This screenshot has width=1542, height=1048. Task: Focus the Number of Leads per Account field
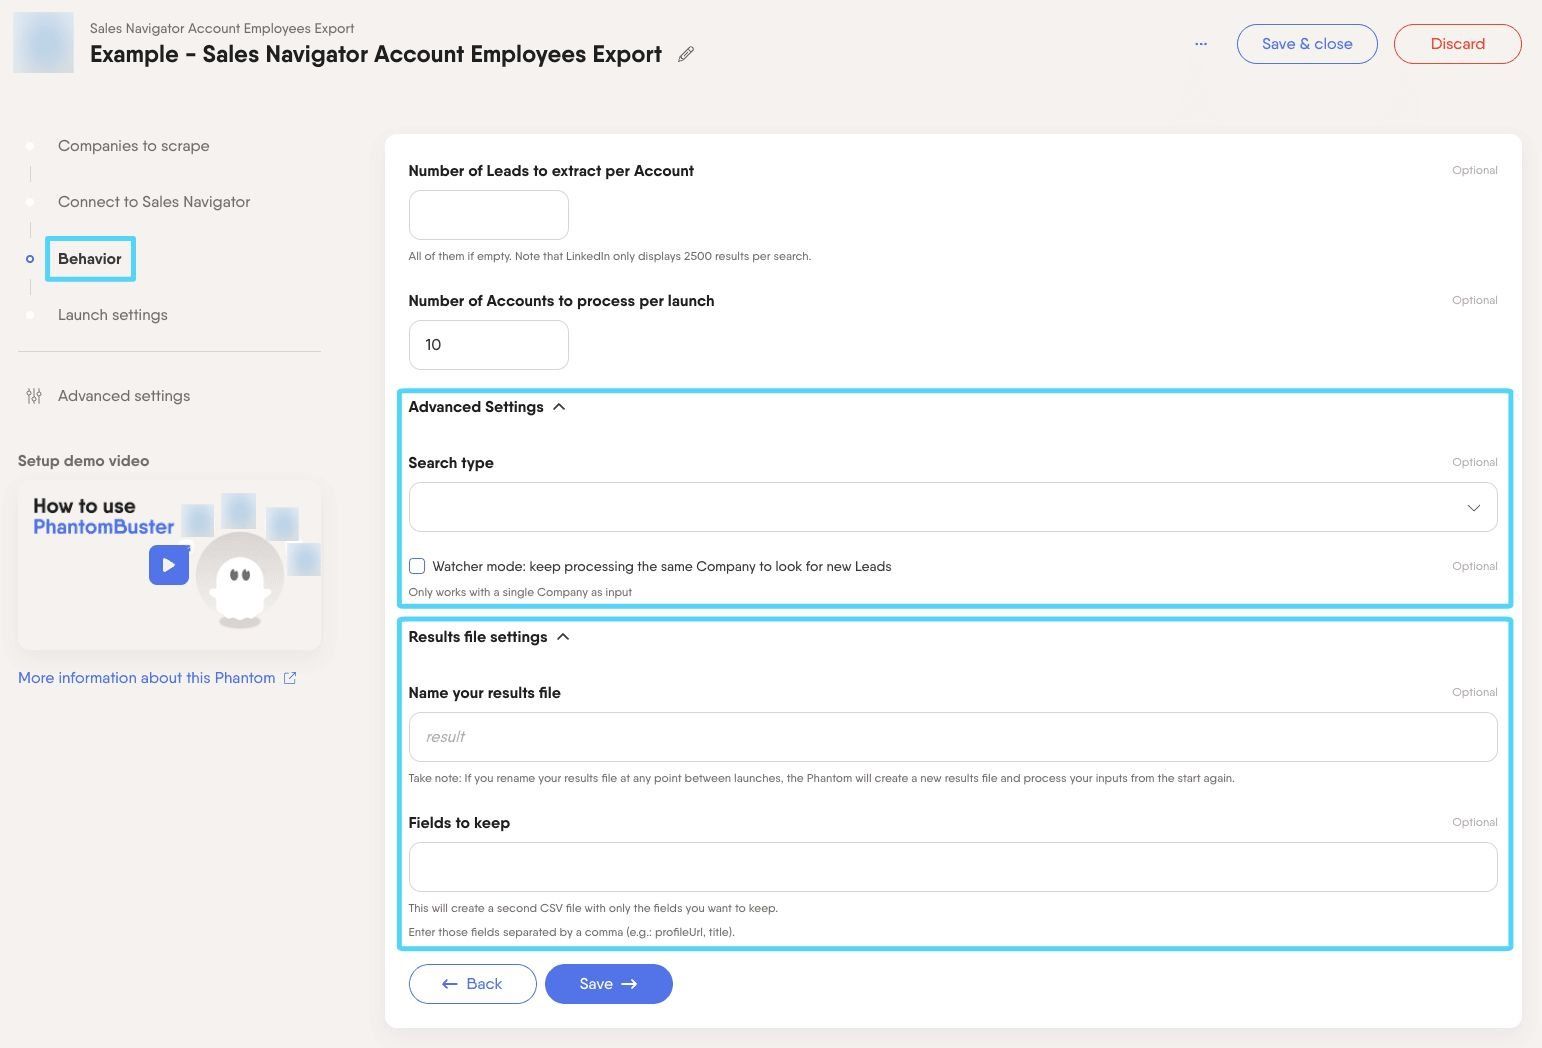pos(489,215)
